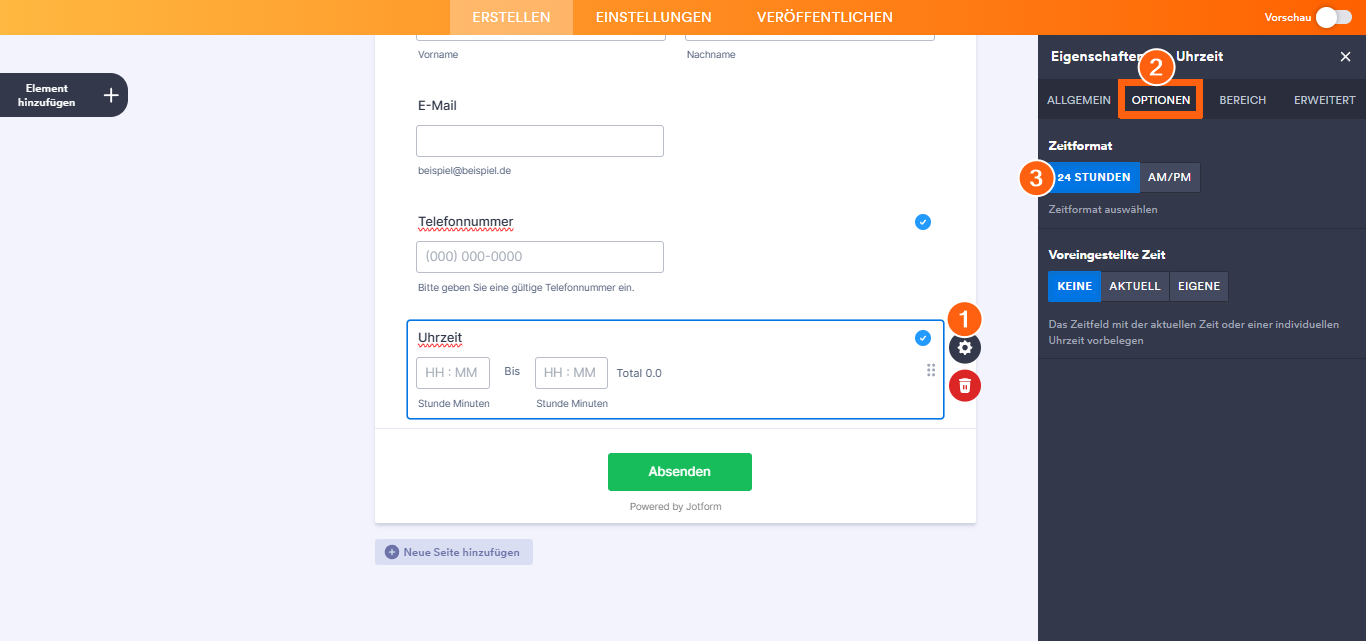Select 24 Stunden time format

pyautogui.click(x=1094, y=177)
